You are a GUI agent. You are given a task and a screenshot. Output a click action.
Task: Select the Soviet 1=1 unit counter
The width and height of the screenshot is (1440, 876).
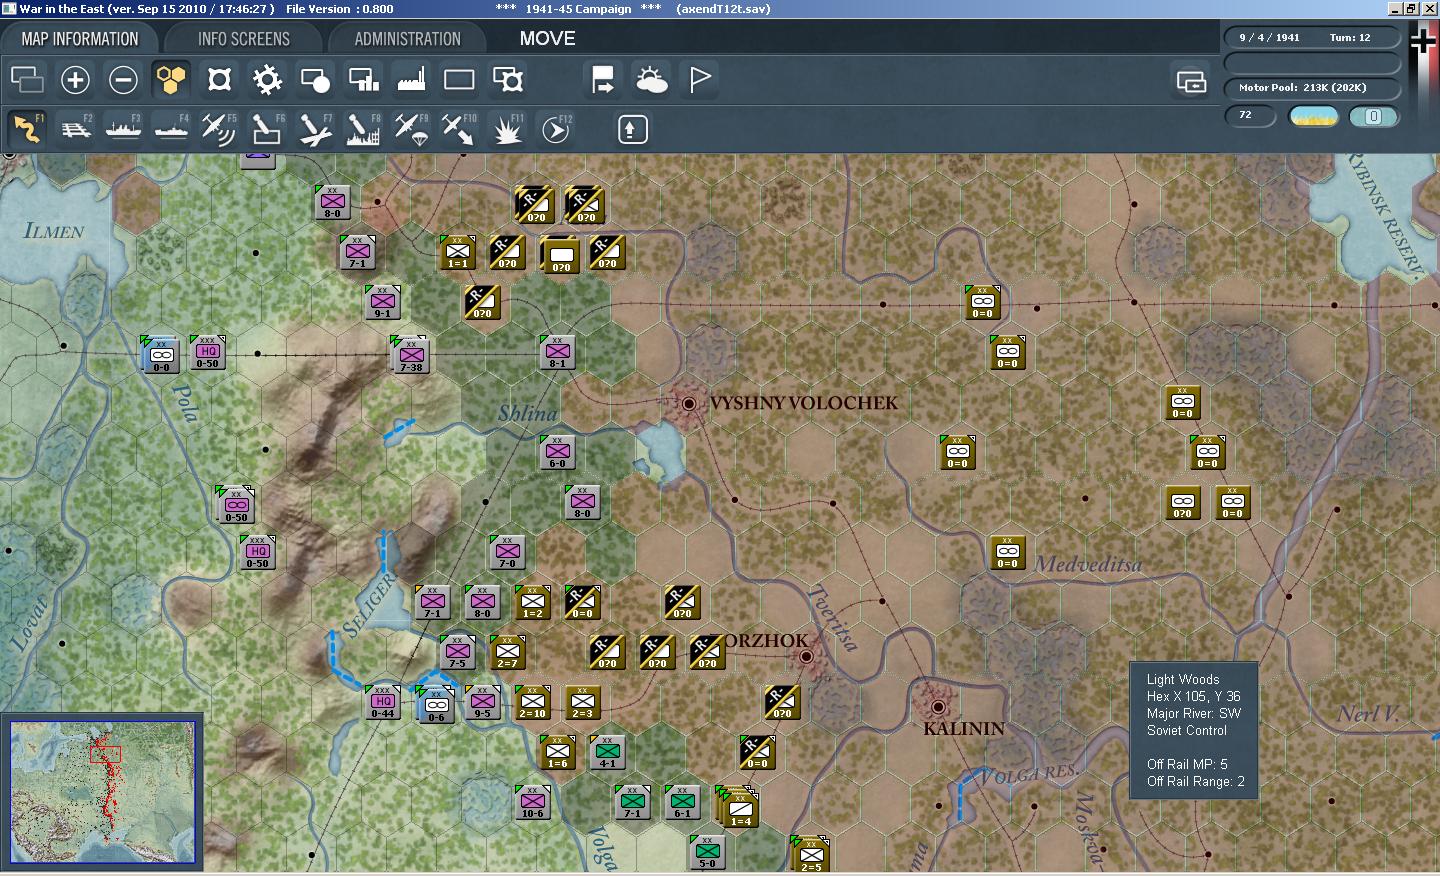[458, 252]
